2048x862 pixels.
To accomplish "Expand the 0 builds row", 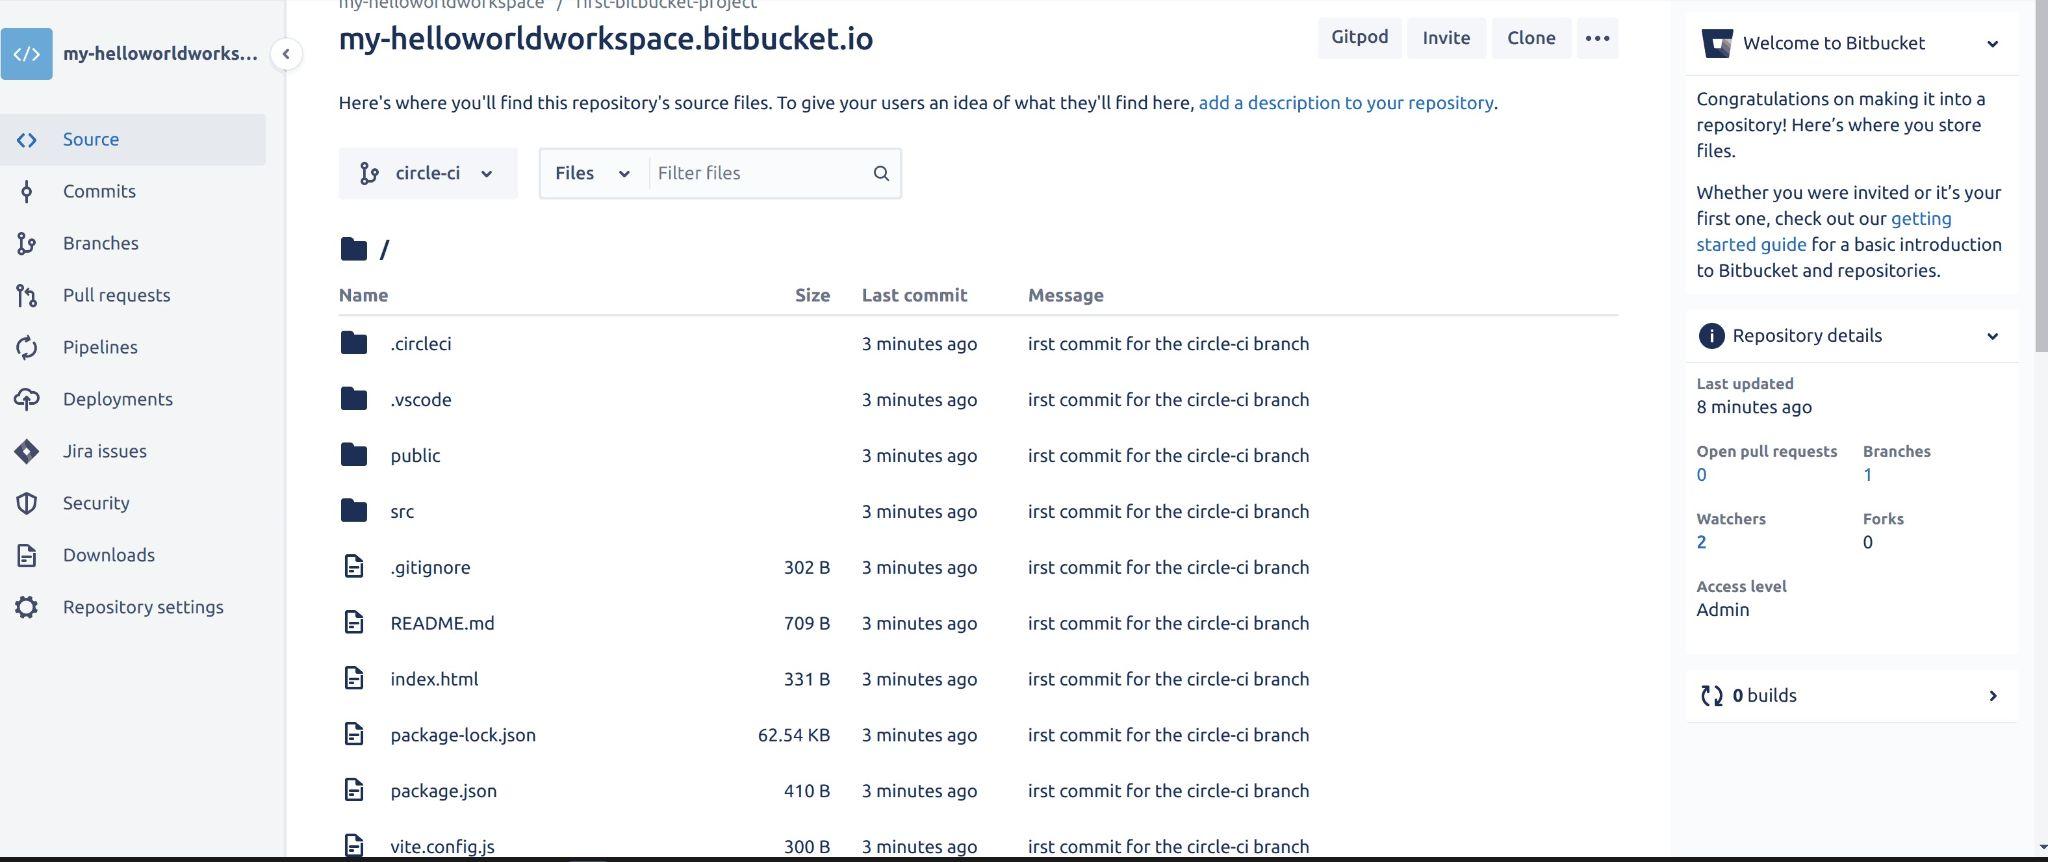I will (x=1851, y=696).
